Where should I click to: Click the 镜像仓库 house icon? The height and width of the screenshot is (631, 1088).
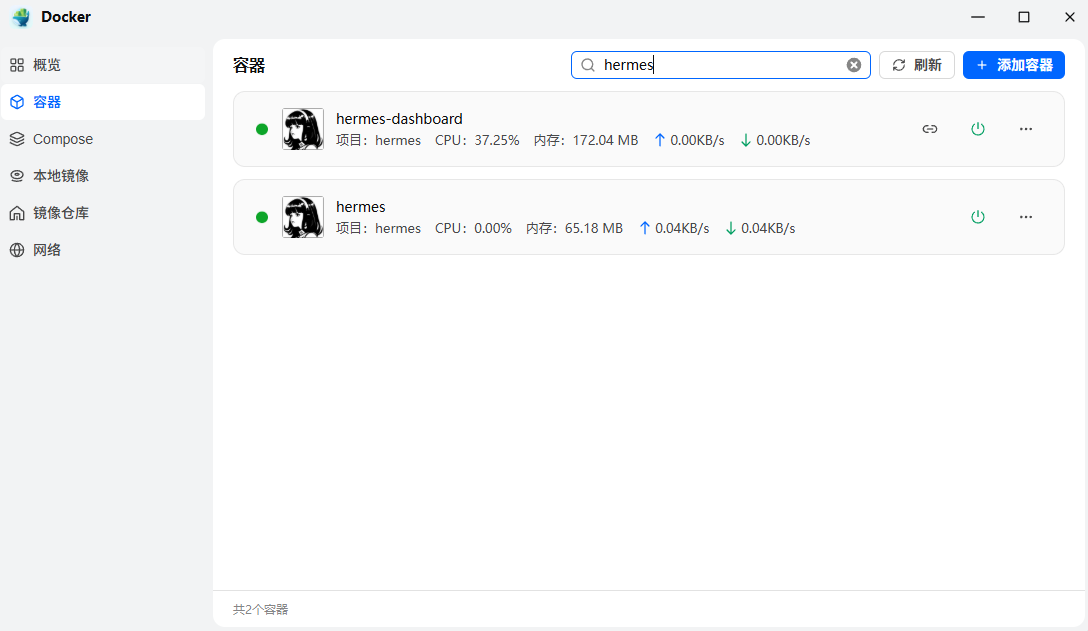(17, 213)
